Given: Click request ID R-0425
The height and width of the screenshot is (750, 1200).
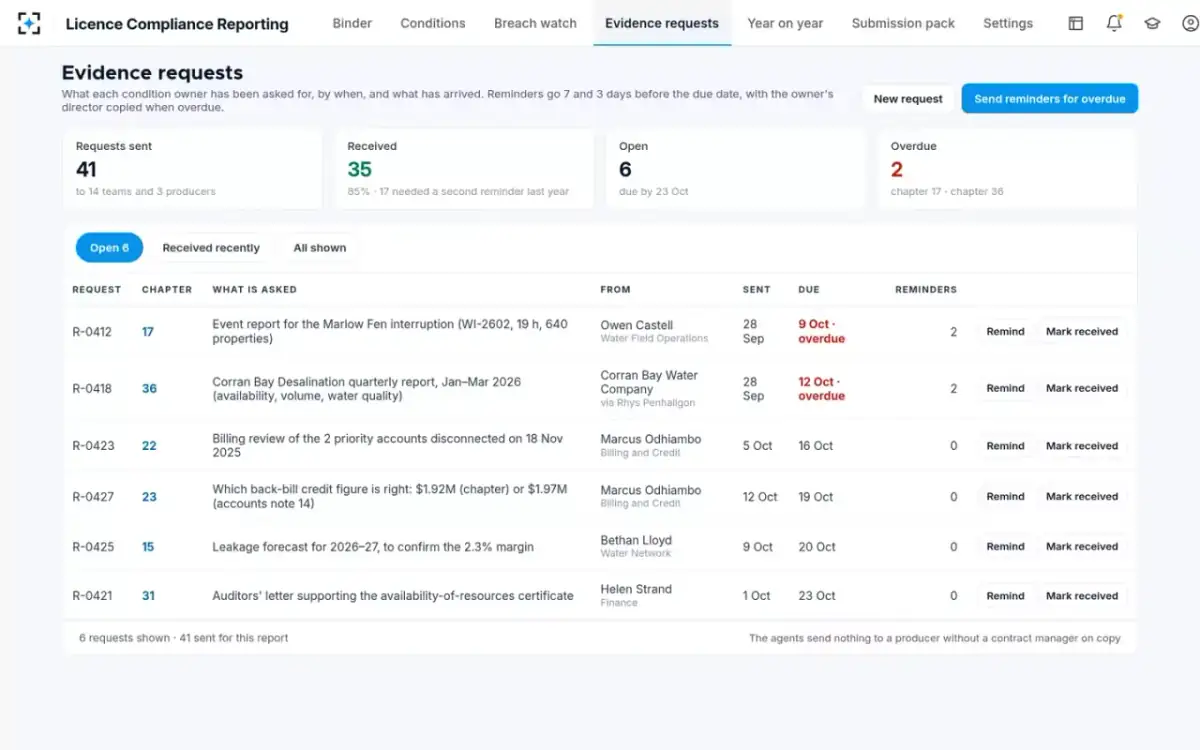Looking at the screenshot, I should pos(93,547).
